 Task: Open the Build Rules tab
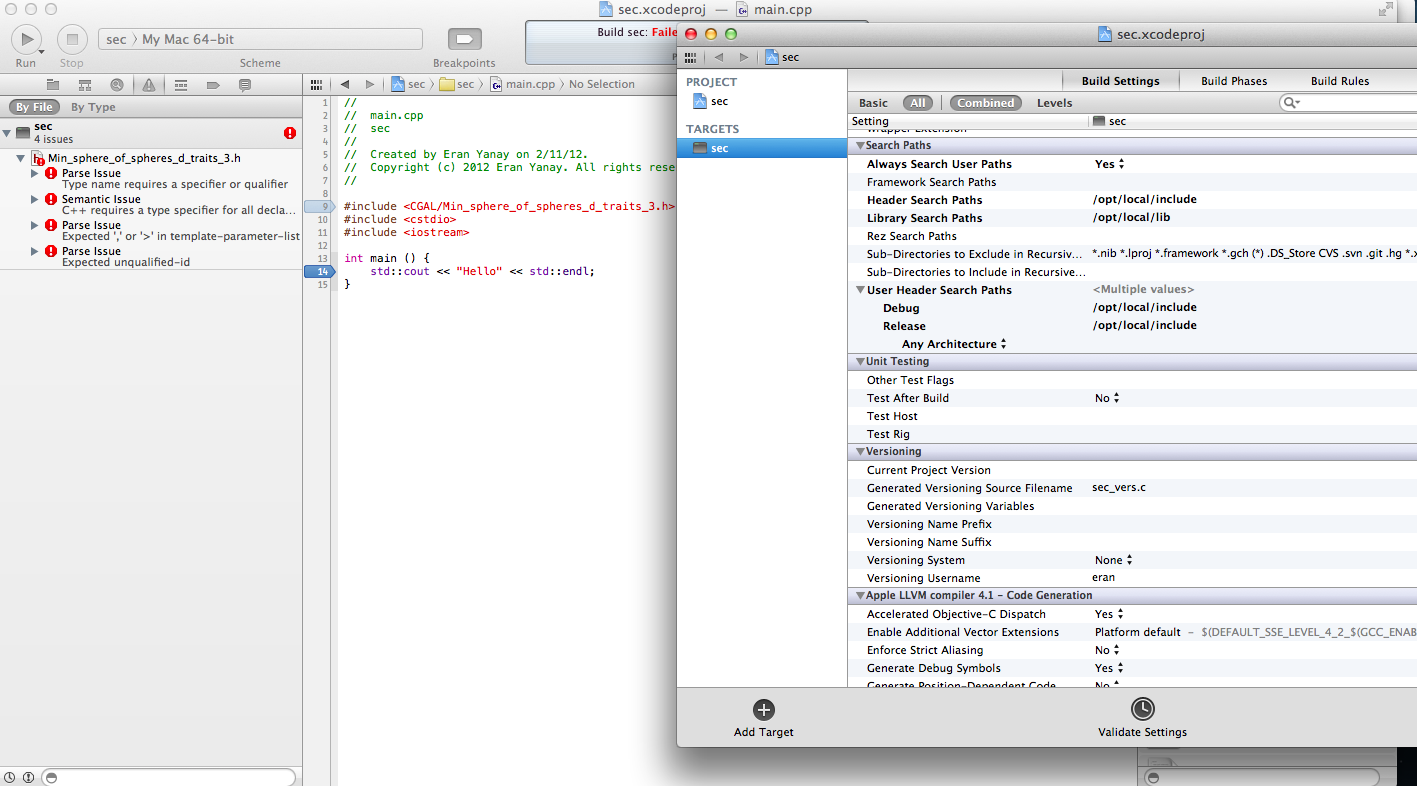click(1340, 81)
